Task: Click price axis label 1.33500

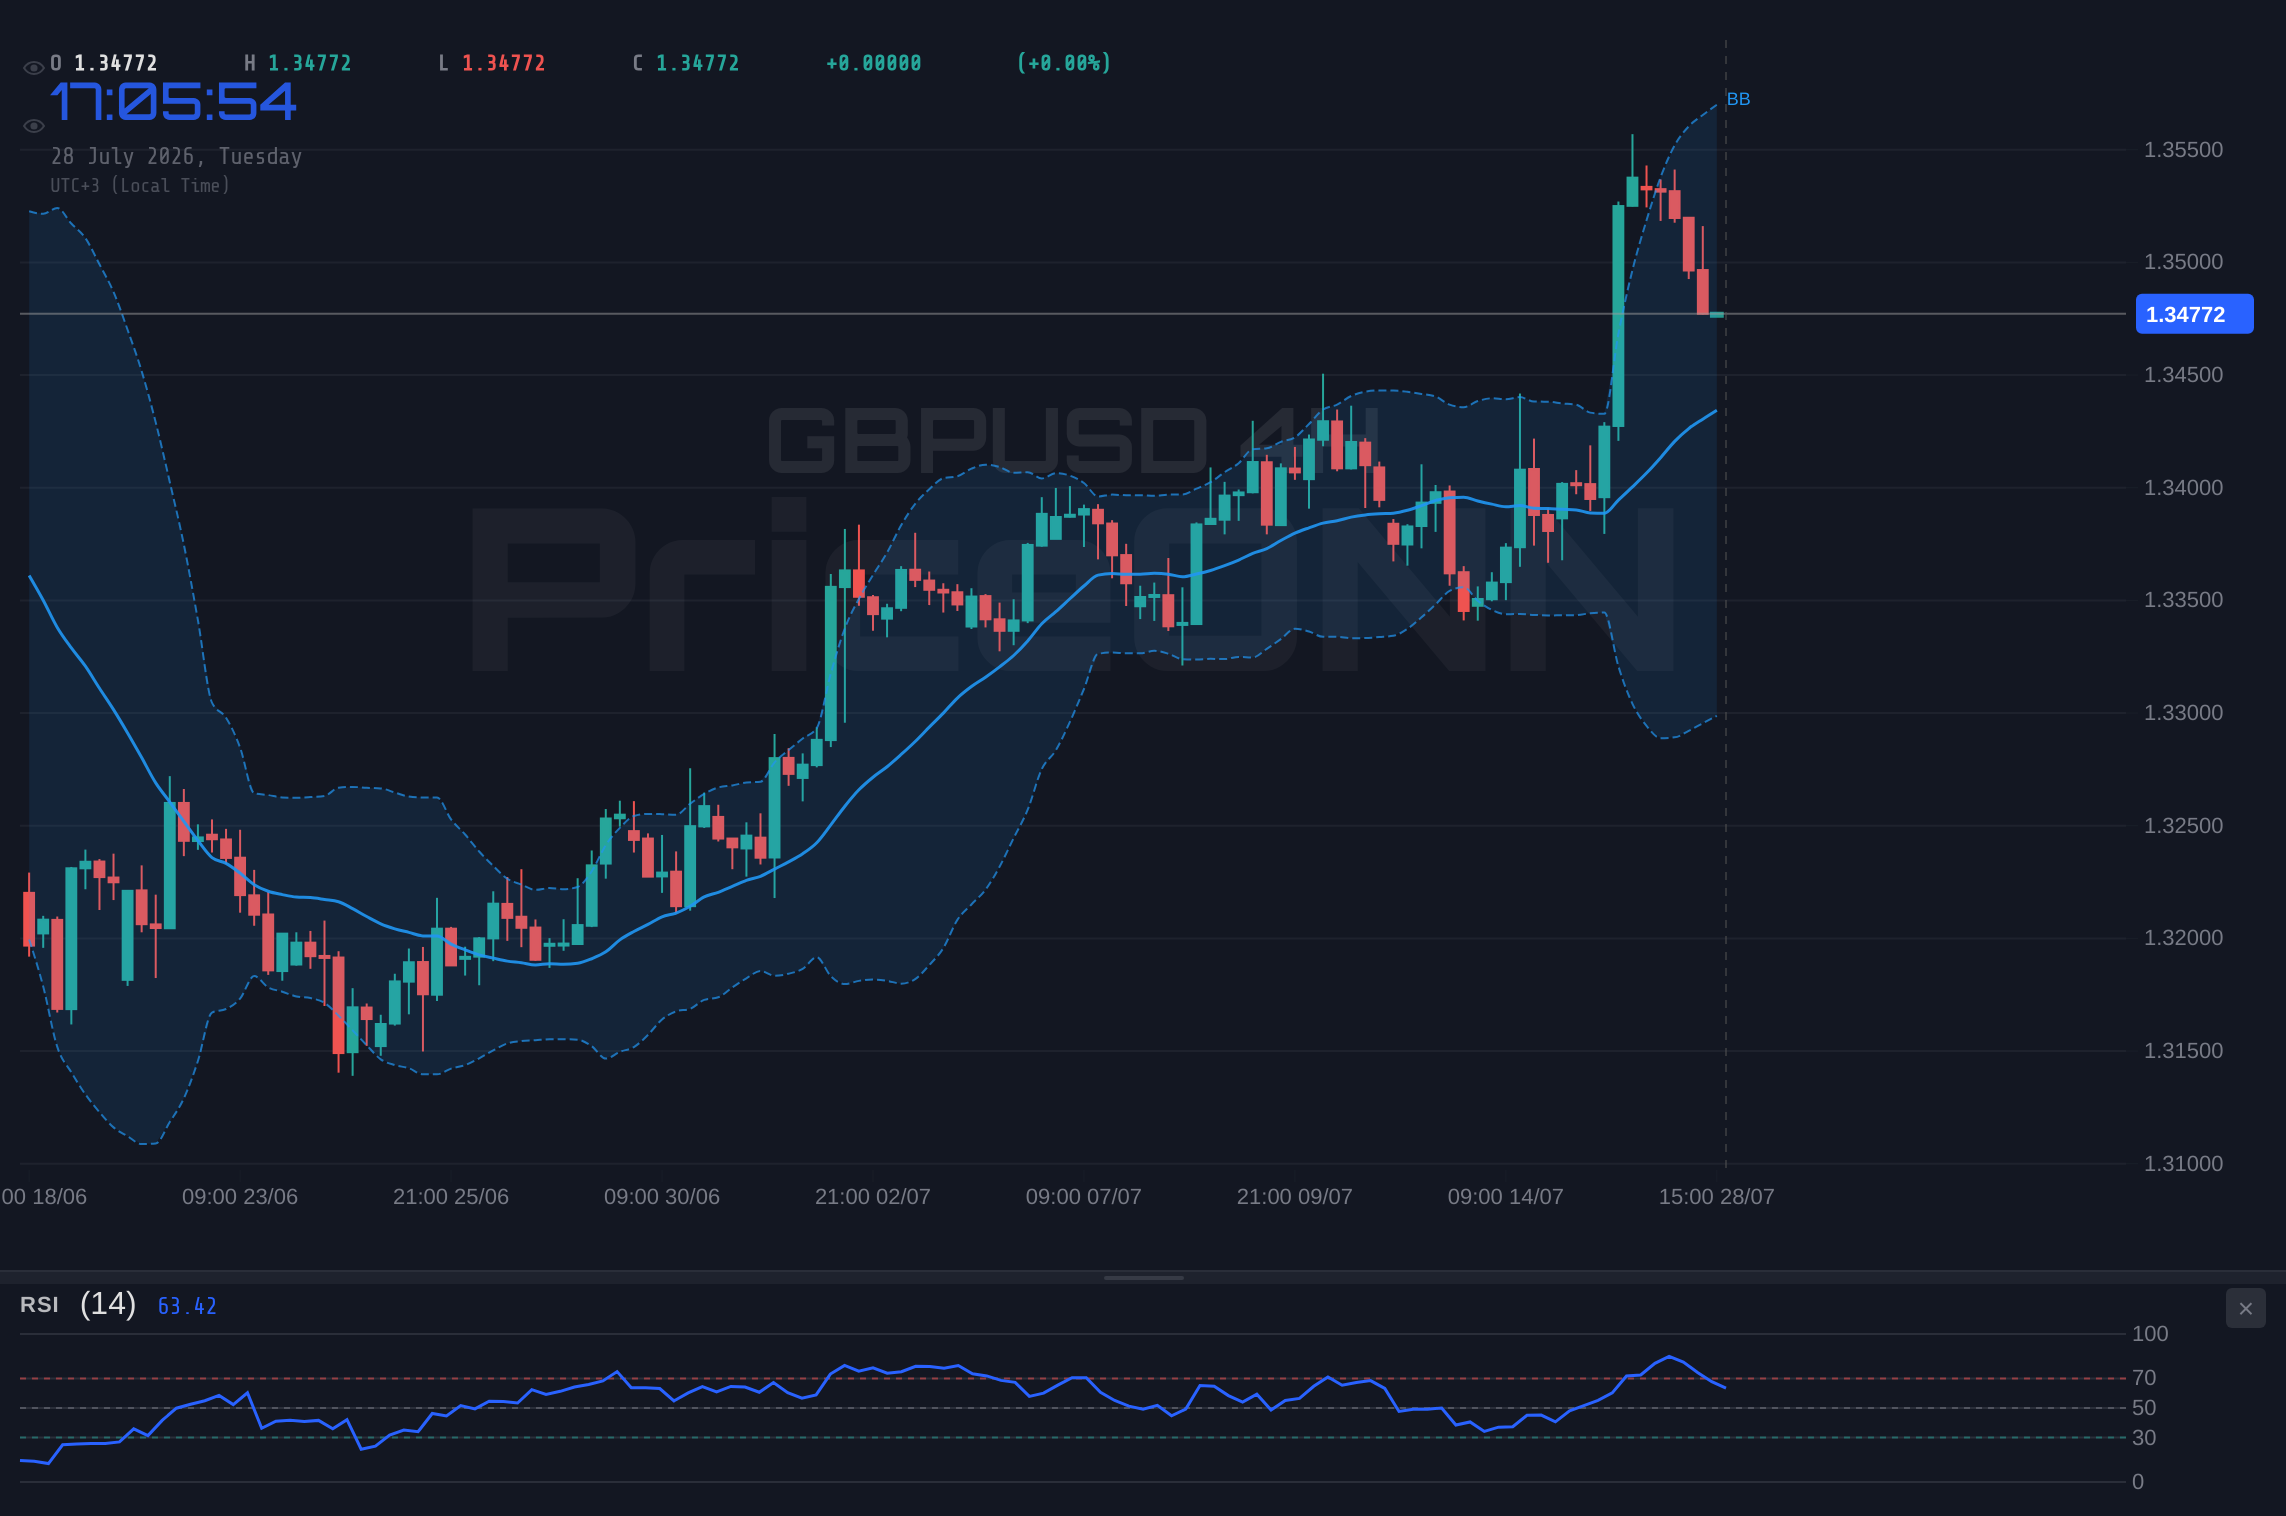Action: [2183, 600]
